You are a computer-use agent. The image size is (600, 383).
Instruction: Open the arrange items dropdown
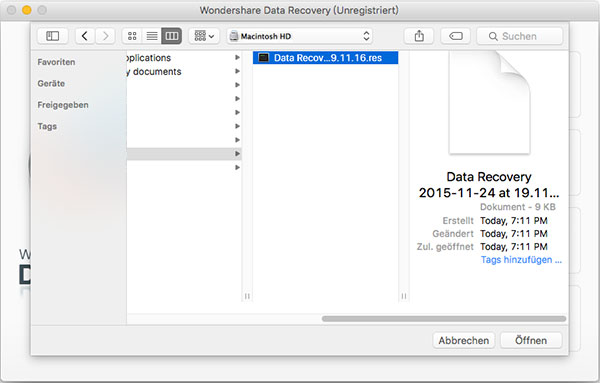pyautogui.click(x=204, y=36)
